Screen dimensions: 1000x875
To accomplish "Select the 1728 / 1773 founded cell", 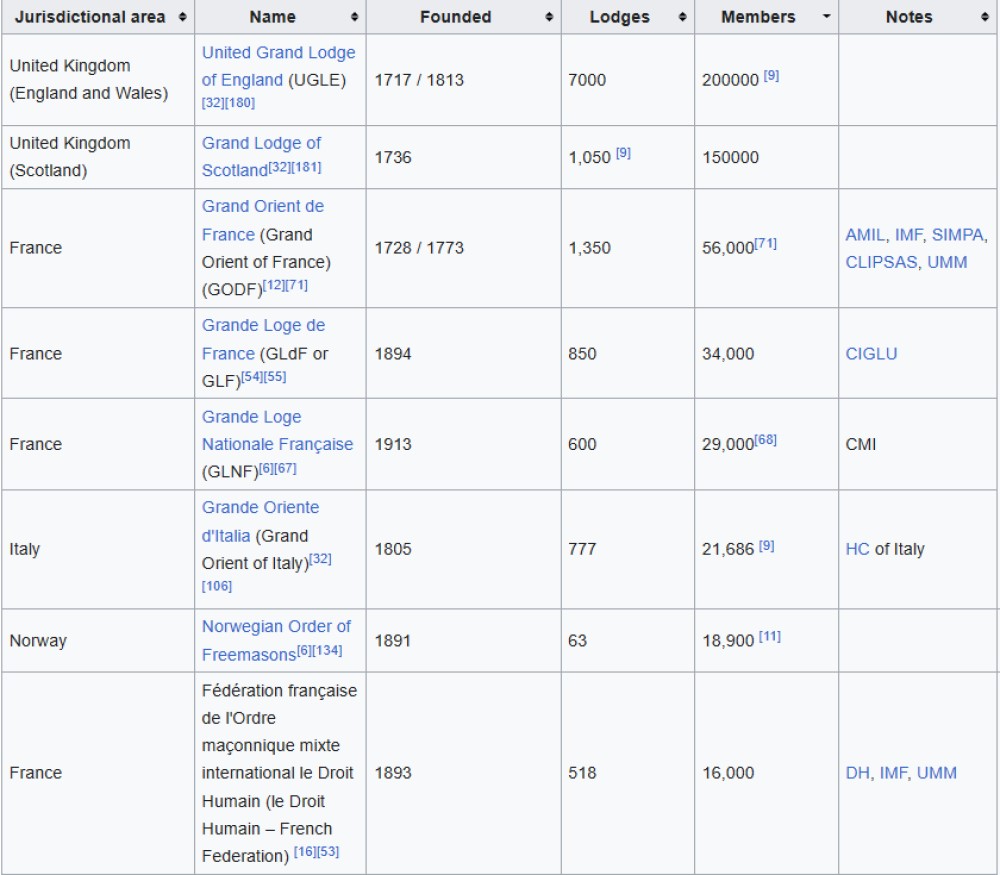I will 464,248.
